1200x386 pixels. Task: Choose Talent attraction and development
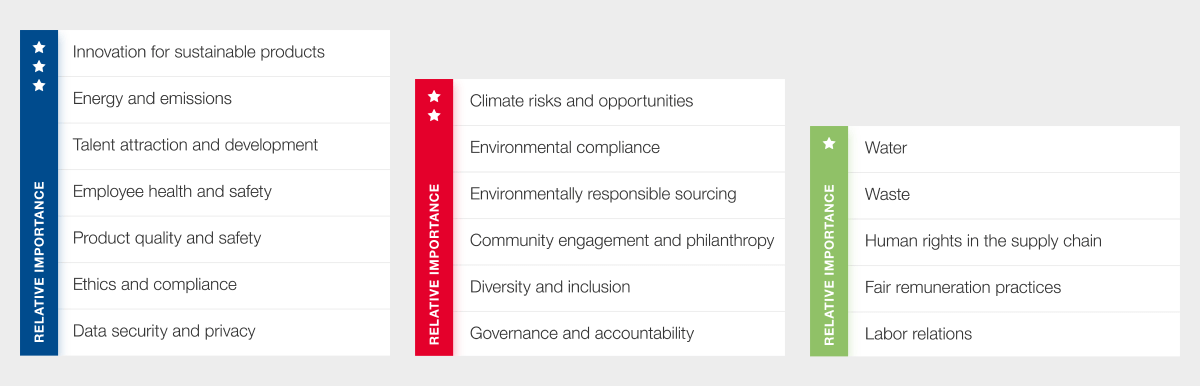point(224,146)
